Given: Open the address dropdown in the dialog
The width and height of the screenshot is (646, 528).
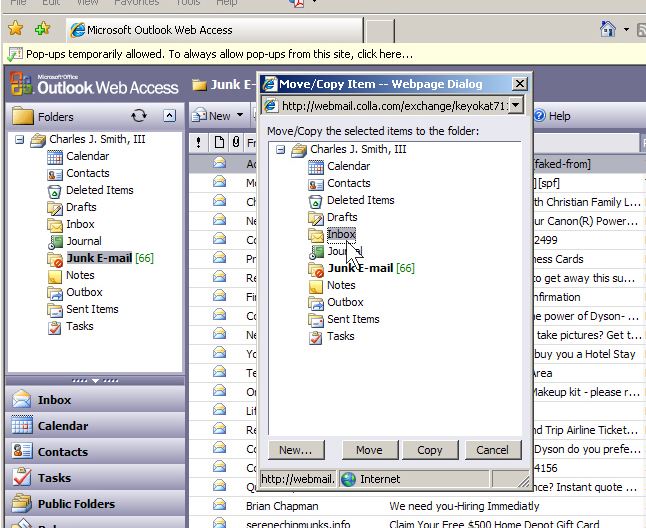Looking at the screenshot, I should pos(516,105).
